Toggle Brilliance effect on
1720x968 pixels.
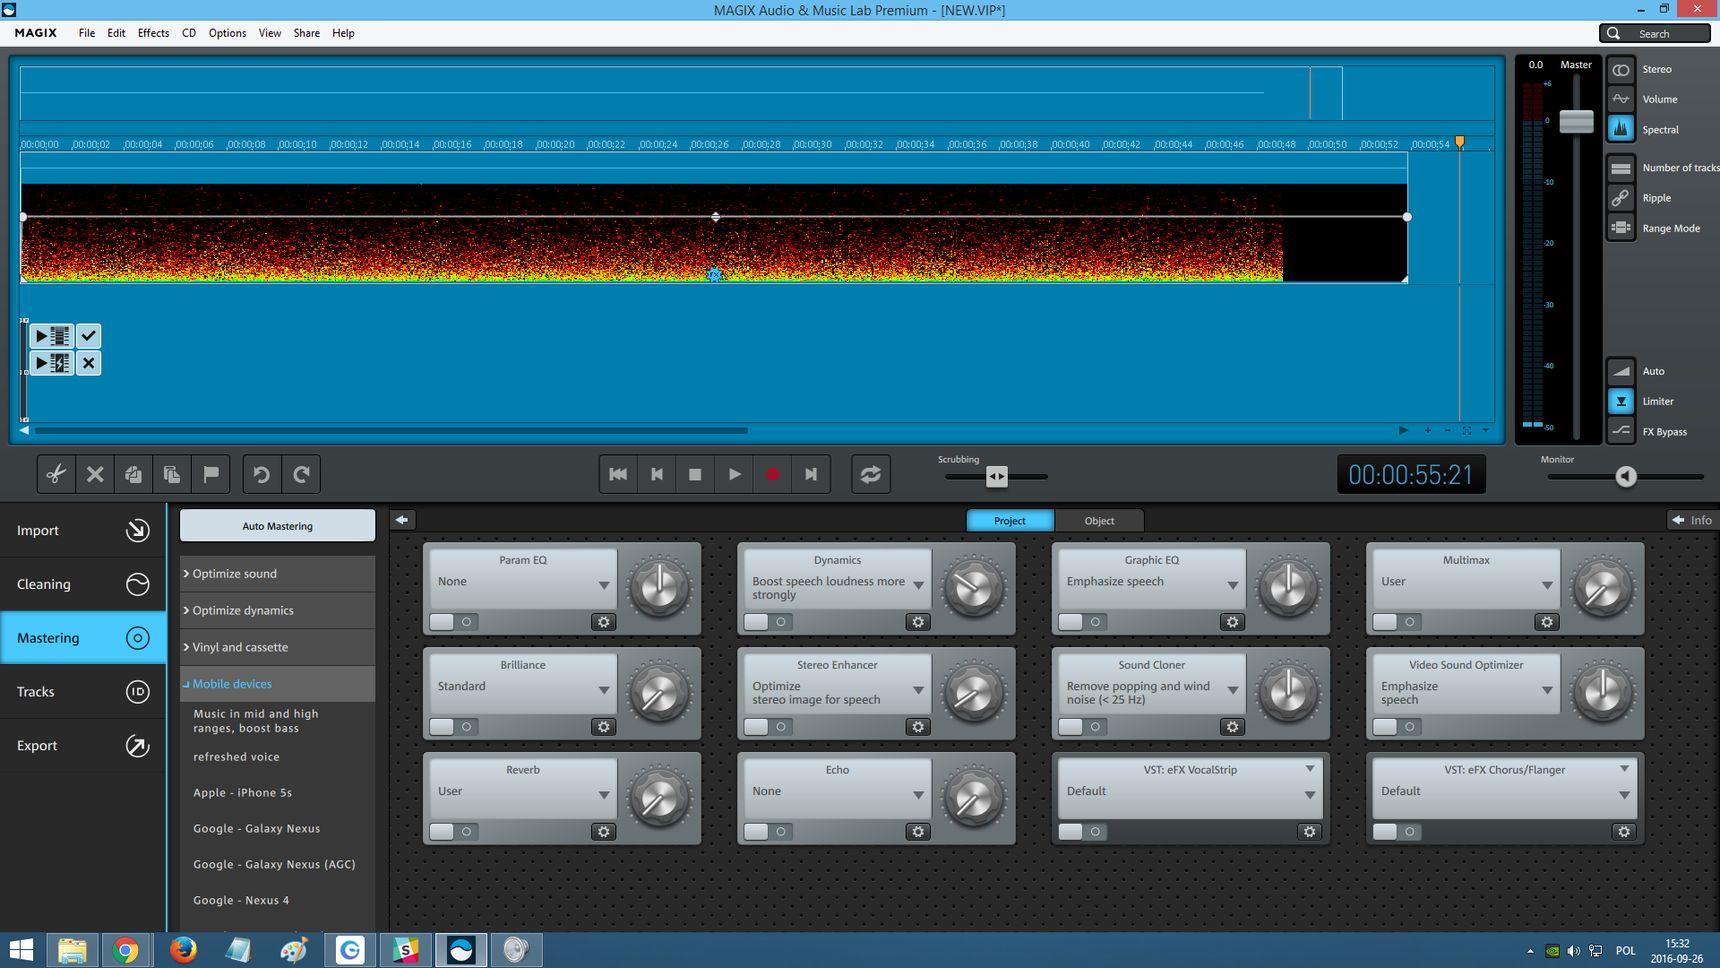(452, 727)
